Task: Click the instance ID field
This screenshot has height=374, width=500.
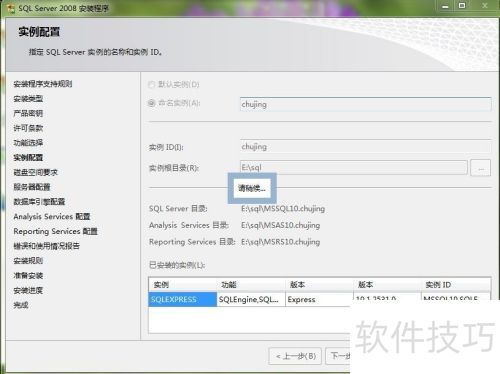Action: coord(365,147)
